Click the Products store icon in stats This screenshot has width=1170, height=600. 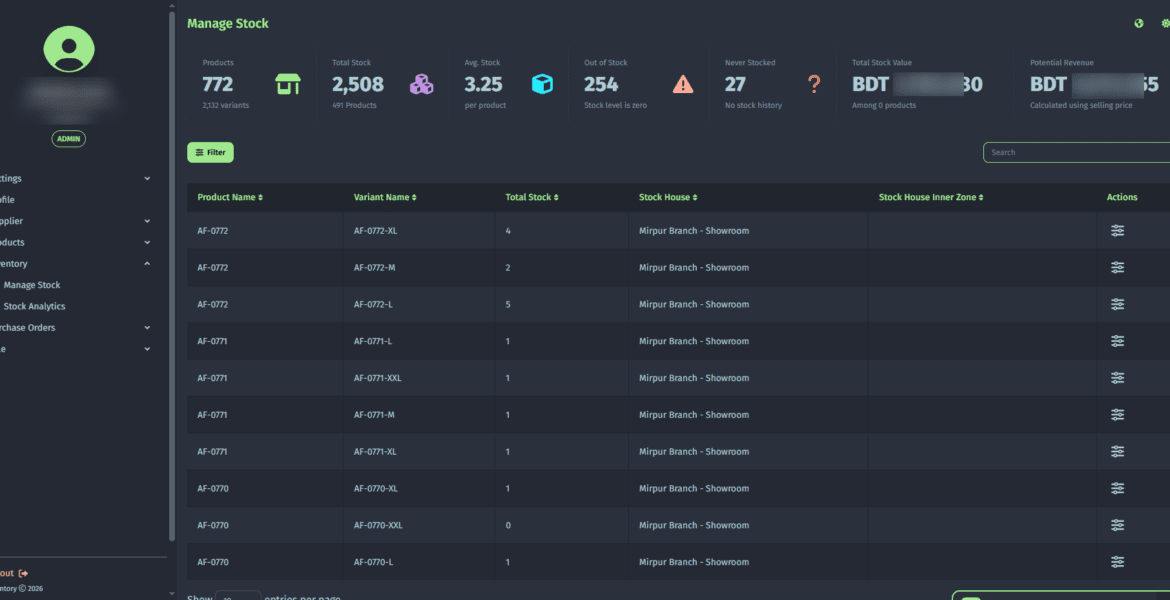tap(288, 85)
